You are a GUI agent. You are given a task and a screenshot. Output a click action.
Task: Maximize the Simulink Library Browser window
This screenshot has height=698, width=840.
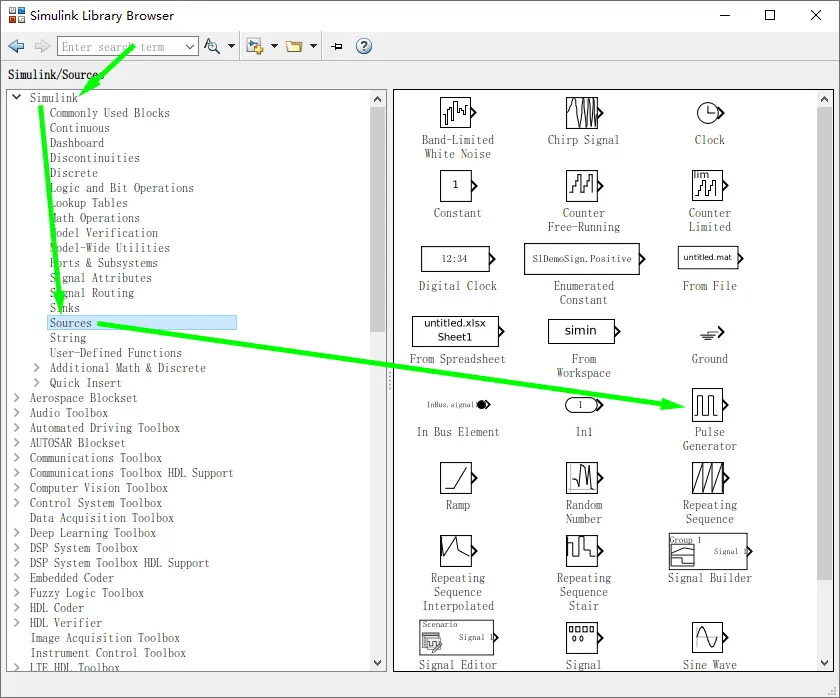tap(770, 15)
